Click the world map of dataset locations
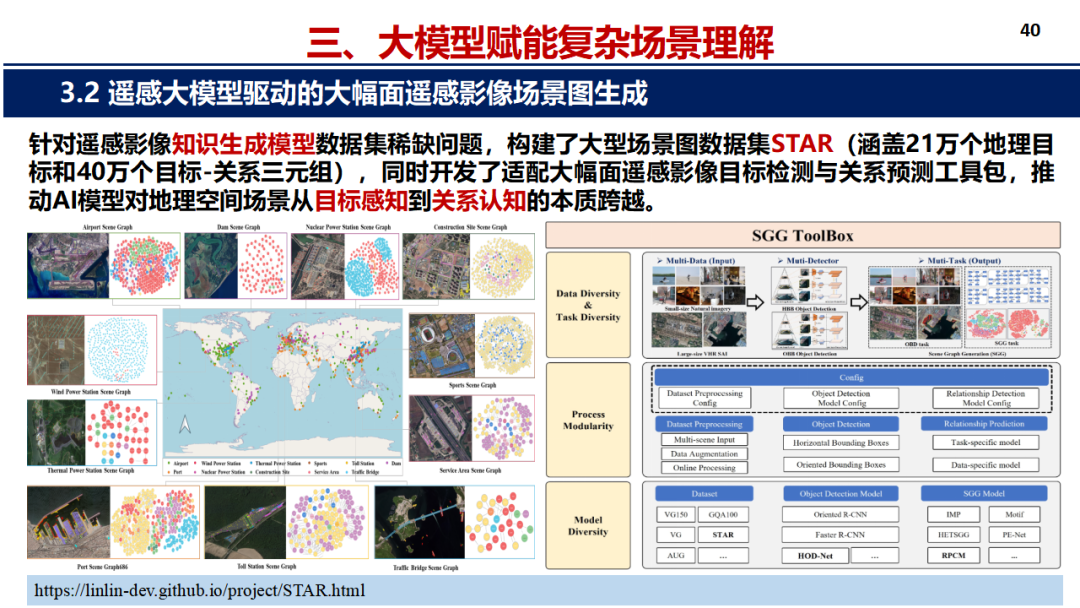Screen dimensions: 1080x608 [282, 382]
